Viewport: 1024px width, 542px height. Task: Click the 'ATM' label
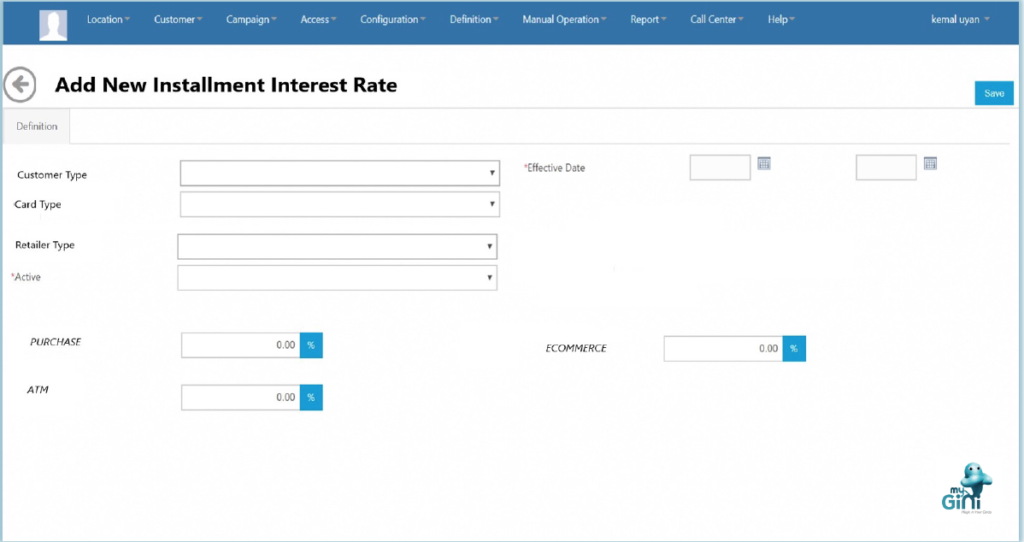pos(38,390)
